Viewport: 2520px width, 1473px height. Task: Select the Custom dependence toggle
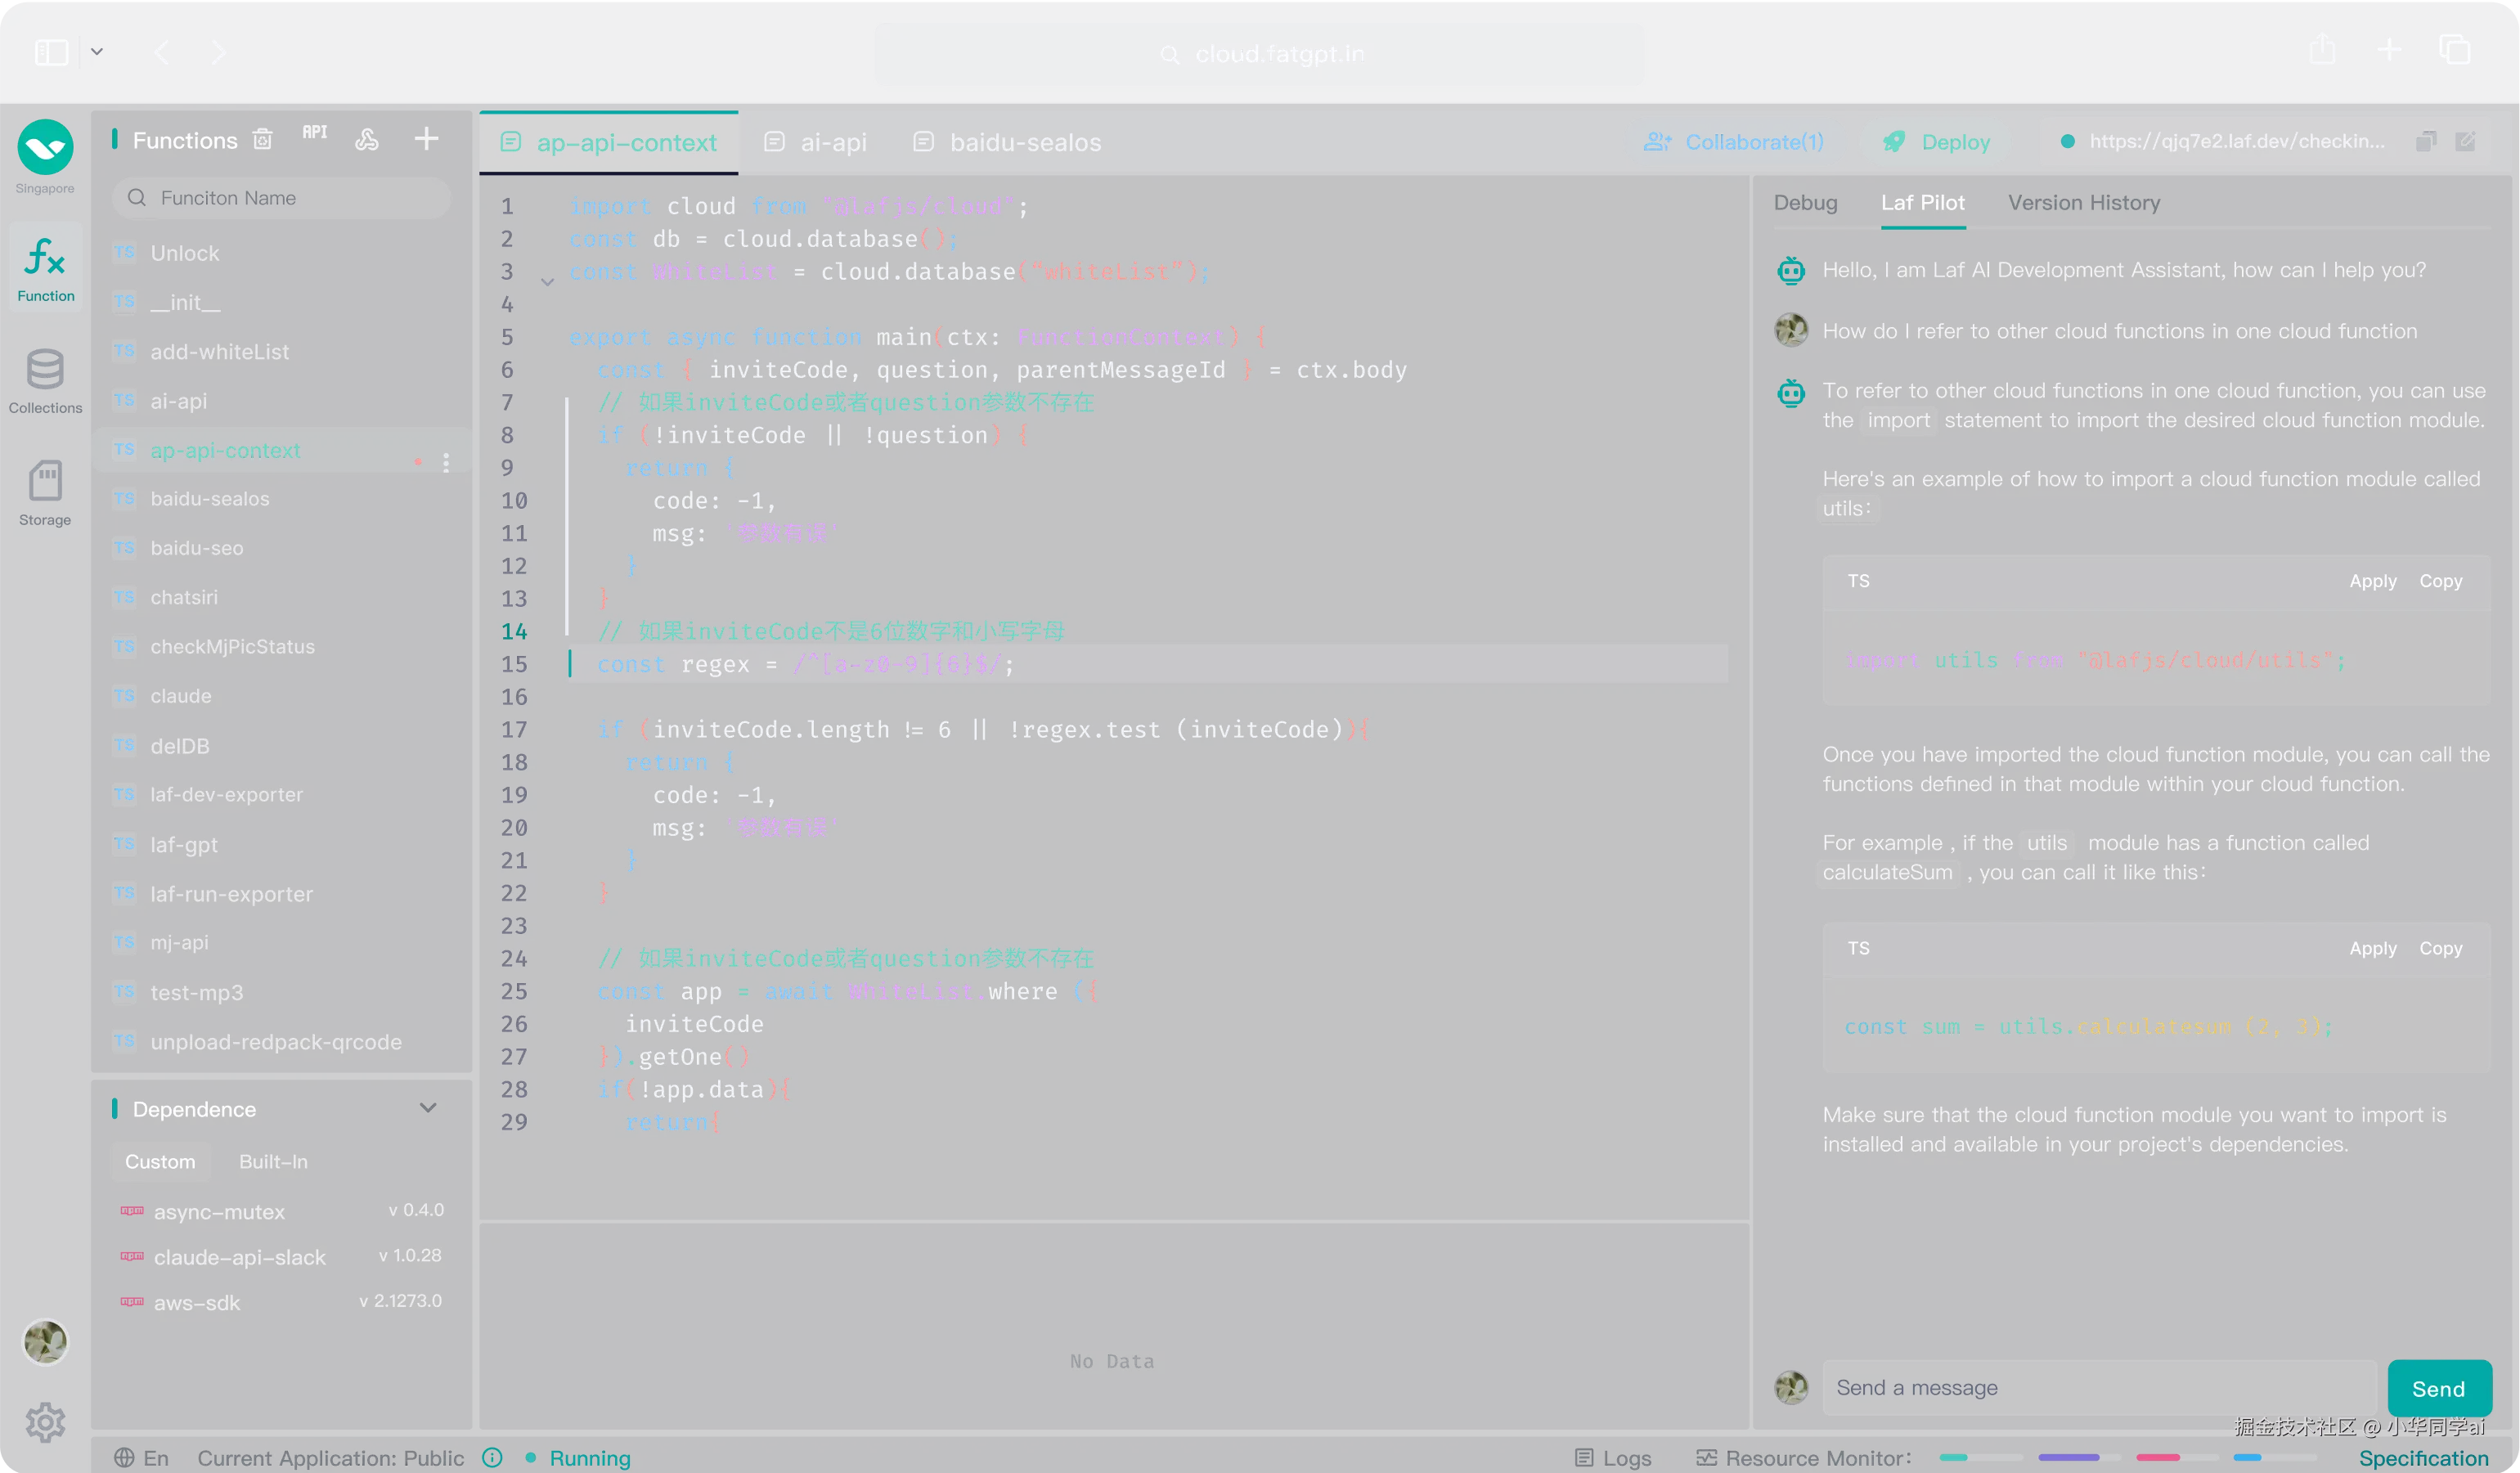coord(160,1161)
